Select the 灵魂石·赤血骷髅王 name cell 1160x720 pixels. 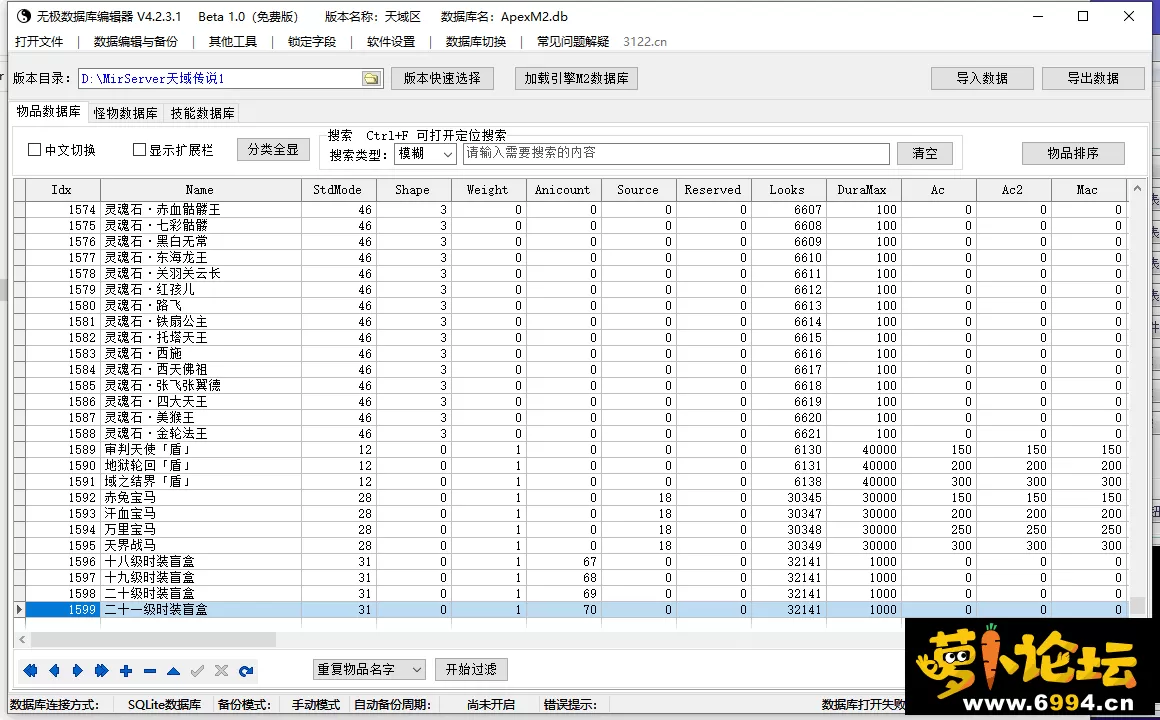[x=200, y=209]
